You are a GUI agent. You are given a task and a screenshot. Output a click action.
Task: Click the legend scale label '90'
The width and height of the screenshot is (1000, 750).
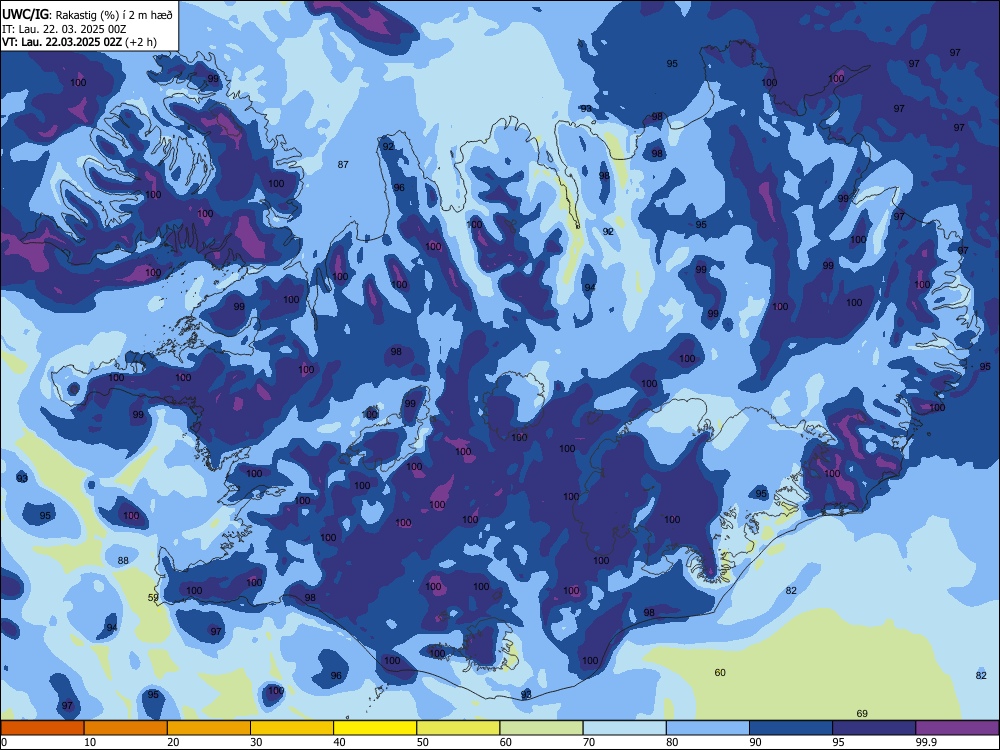(755, 742)
